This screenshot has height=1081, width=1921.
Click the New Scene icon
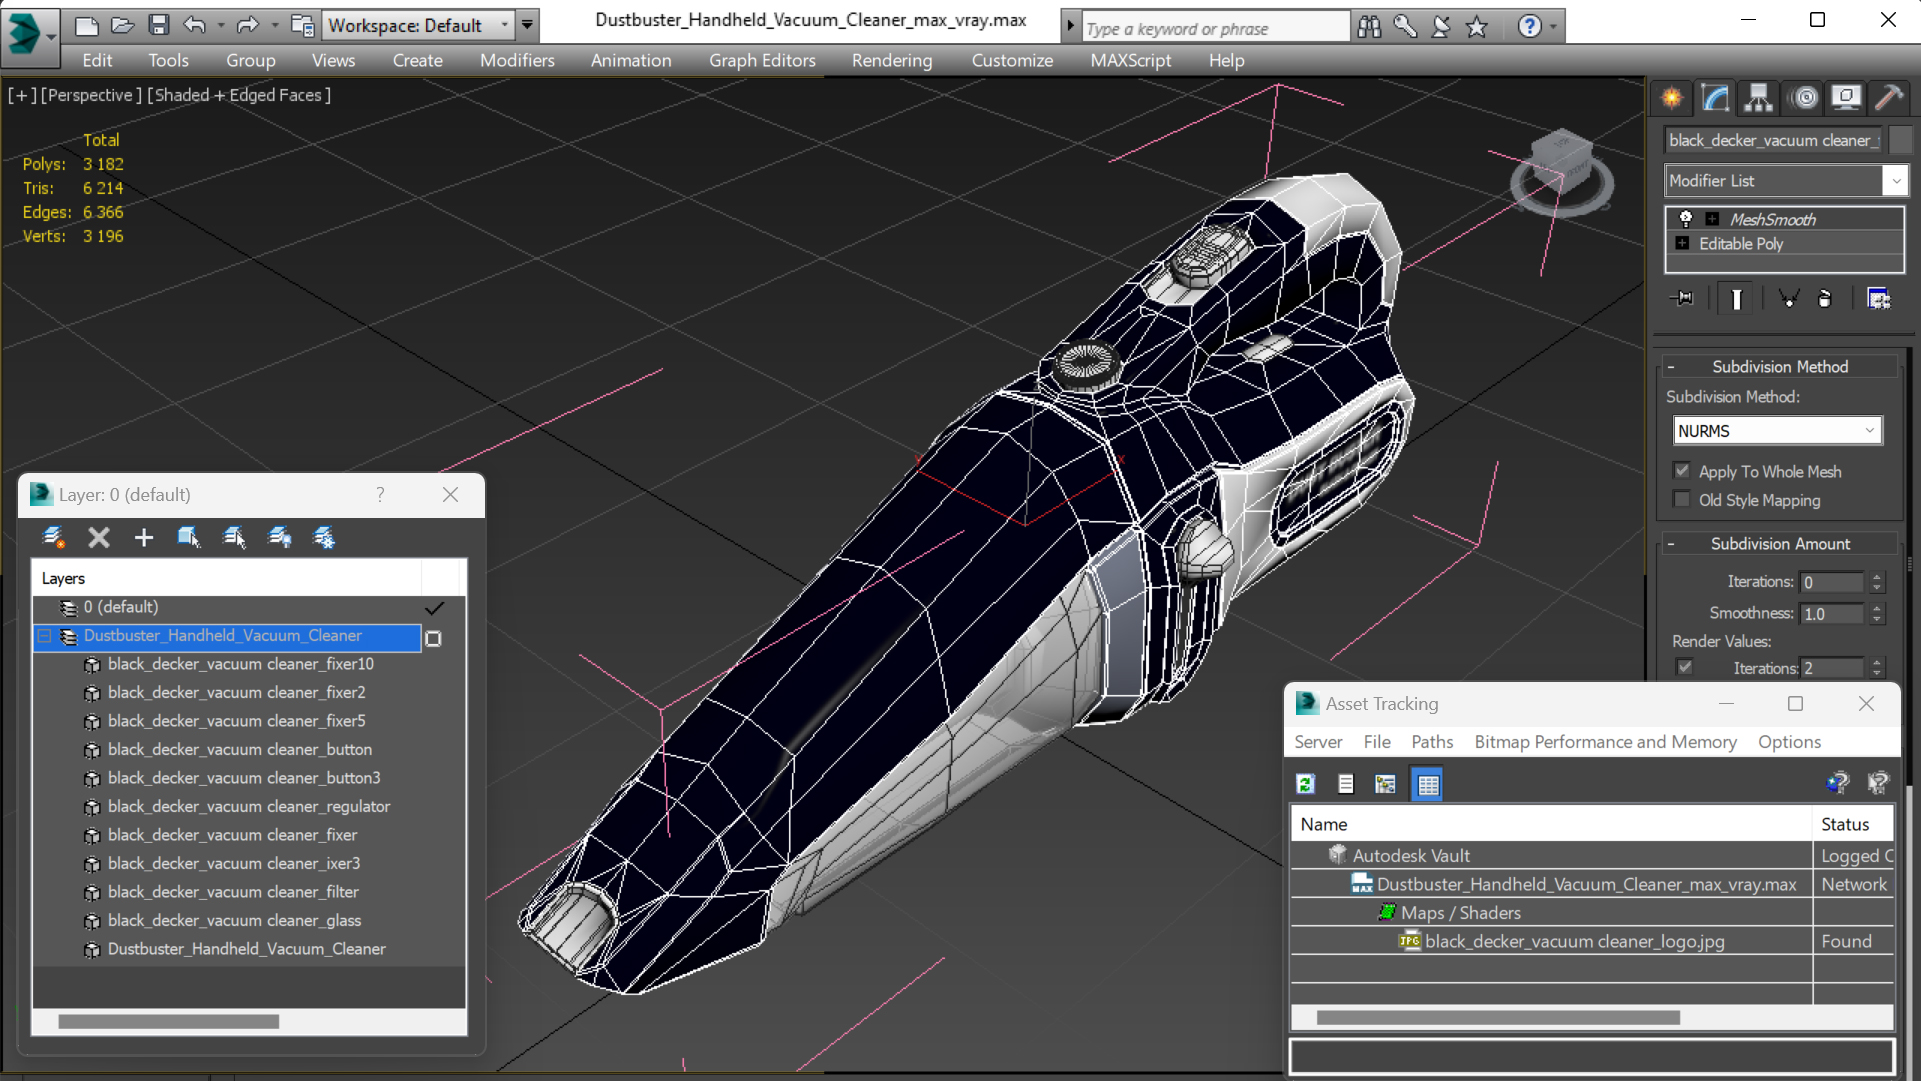(x=87, y=25)
